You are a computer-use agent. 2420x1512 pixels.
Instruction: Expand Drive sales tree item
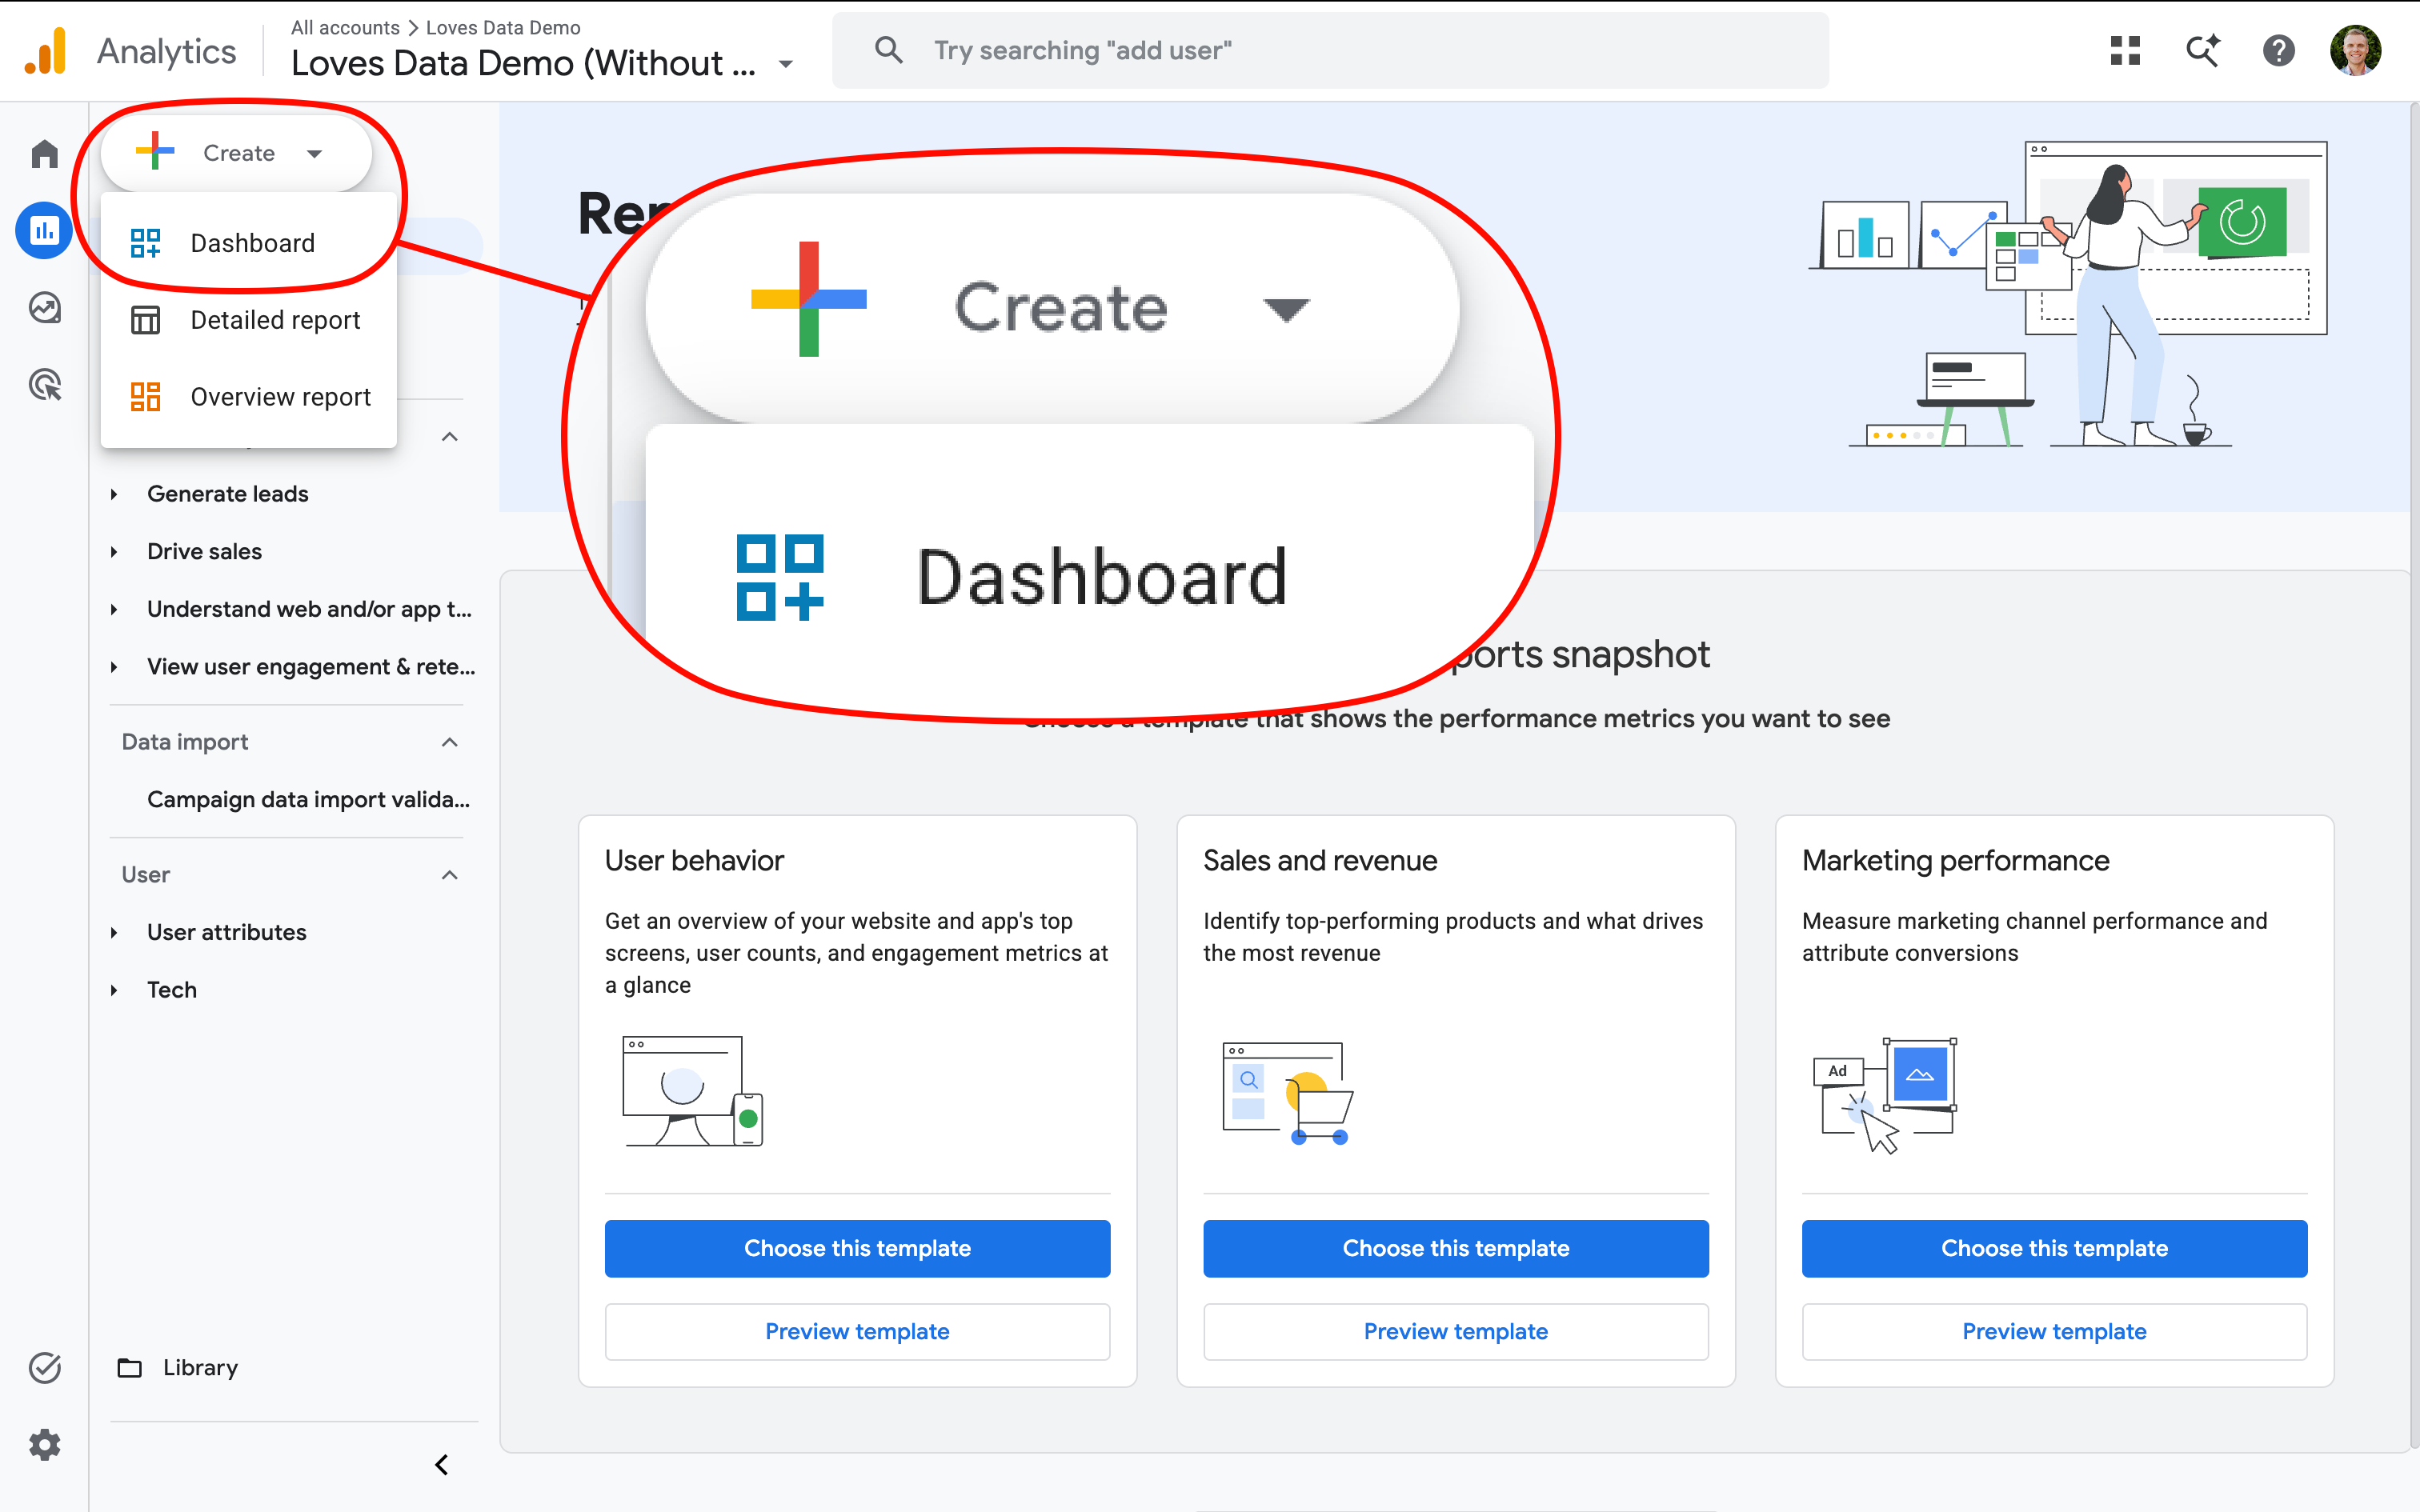pos(114,552)
